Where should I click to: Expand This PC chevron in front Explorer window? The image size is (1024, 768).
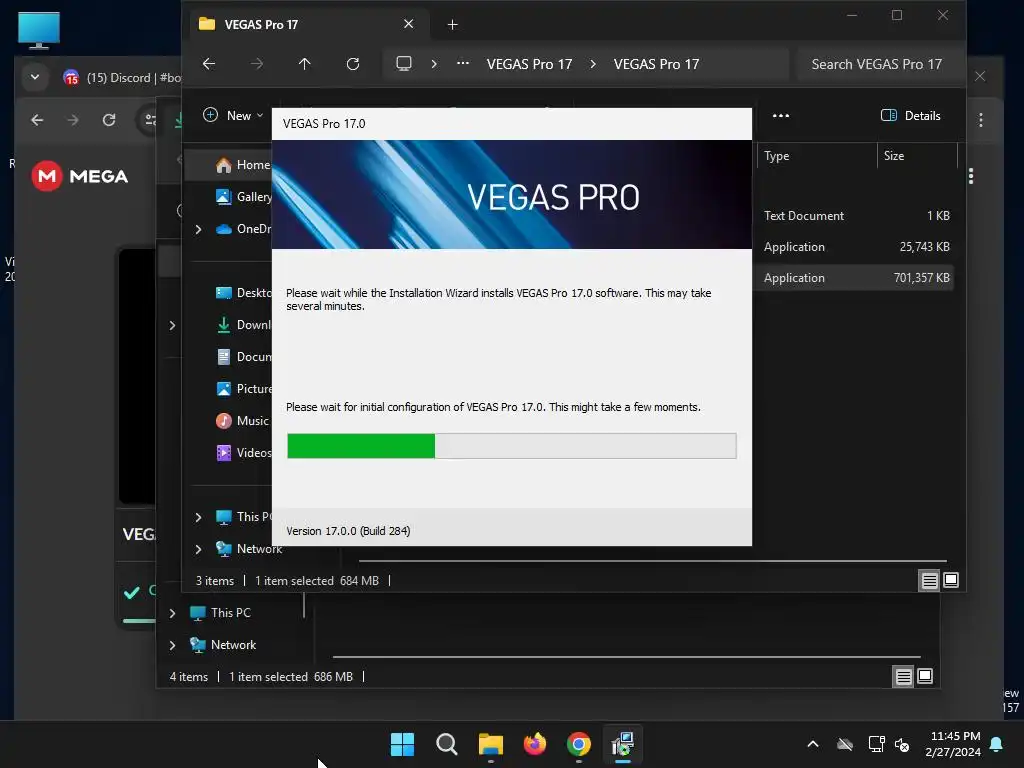[199, 517]
